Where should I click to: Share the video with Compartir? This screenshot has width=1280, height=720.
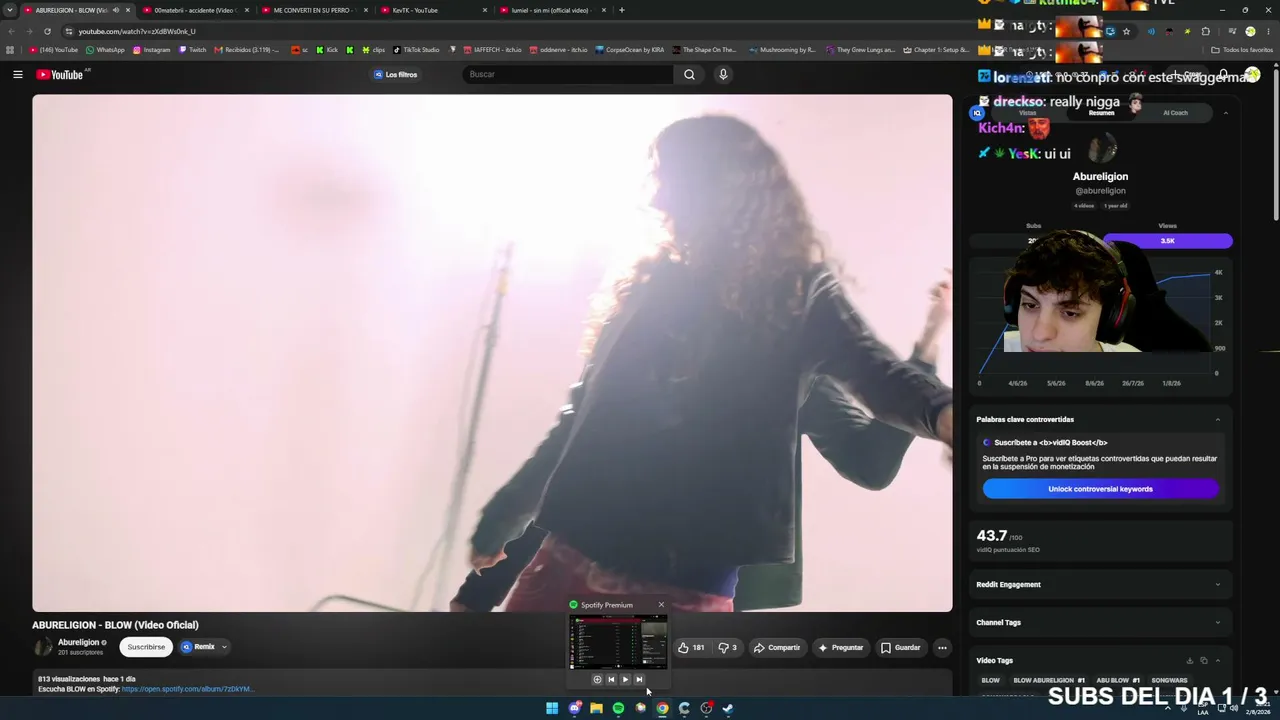click(776, 647)
